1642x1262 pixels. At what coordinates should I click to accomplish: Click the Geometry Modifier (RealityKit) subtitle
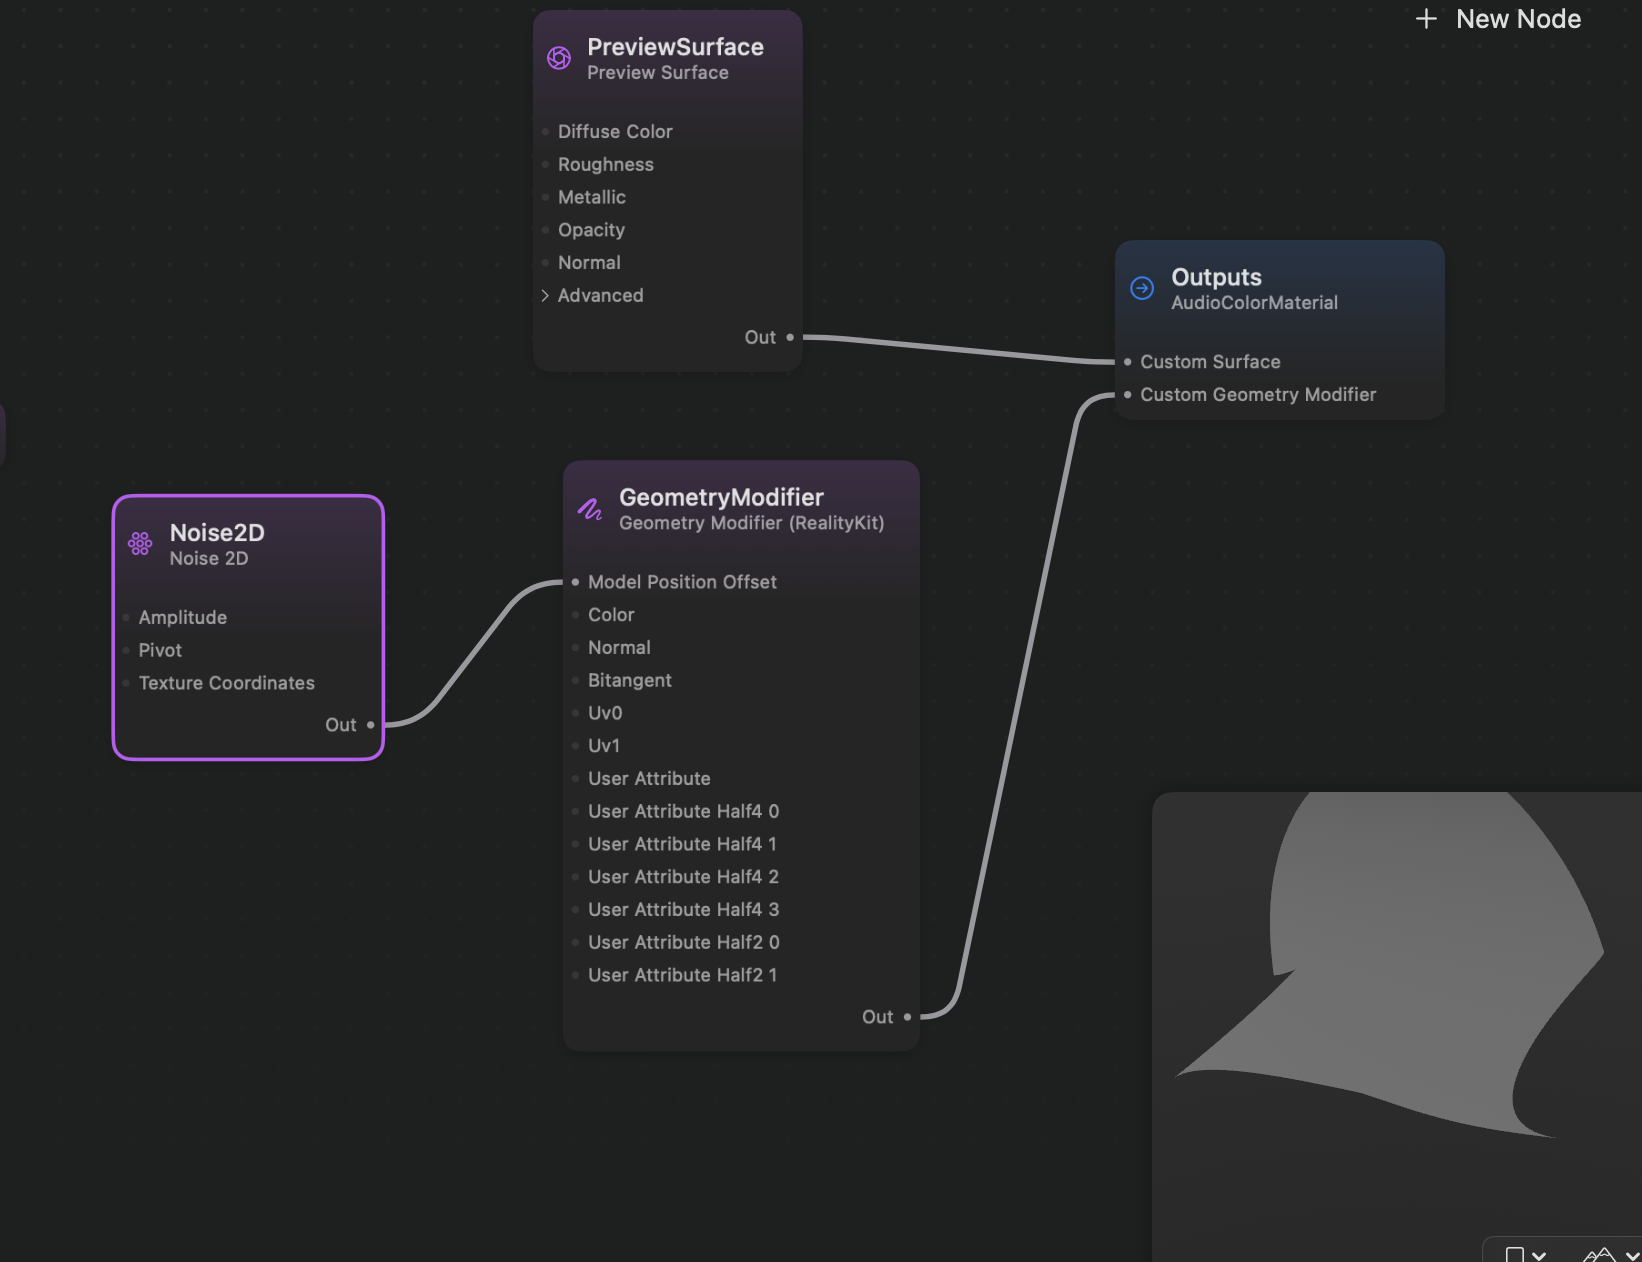coord(751,523)
